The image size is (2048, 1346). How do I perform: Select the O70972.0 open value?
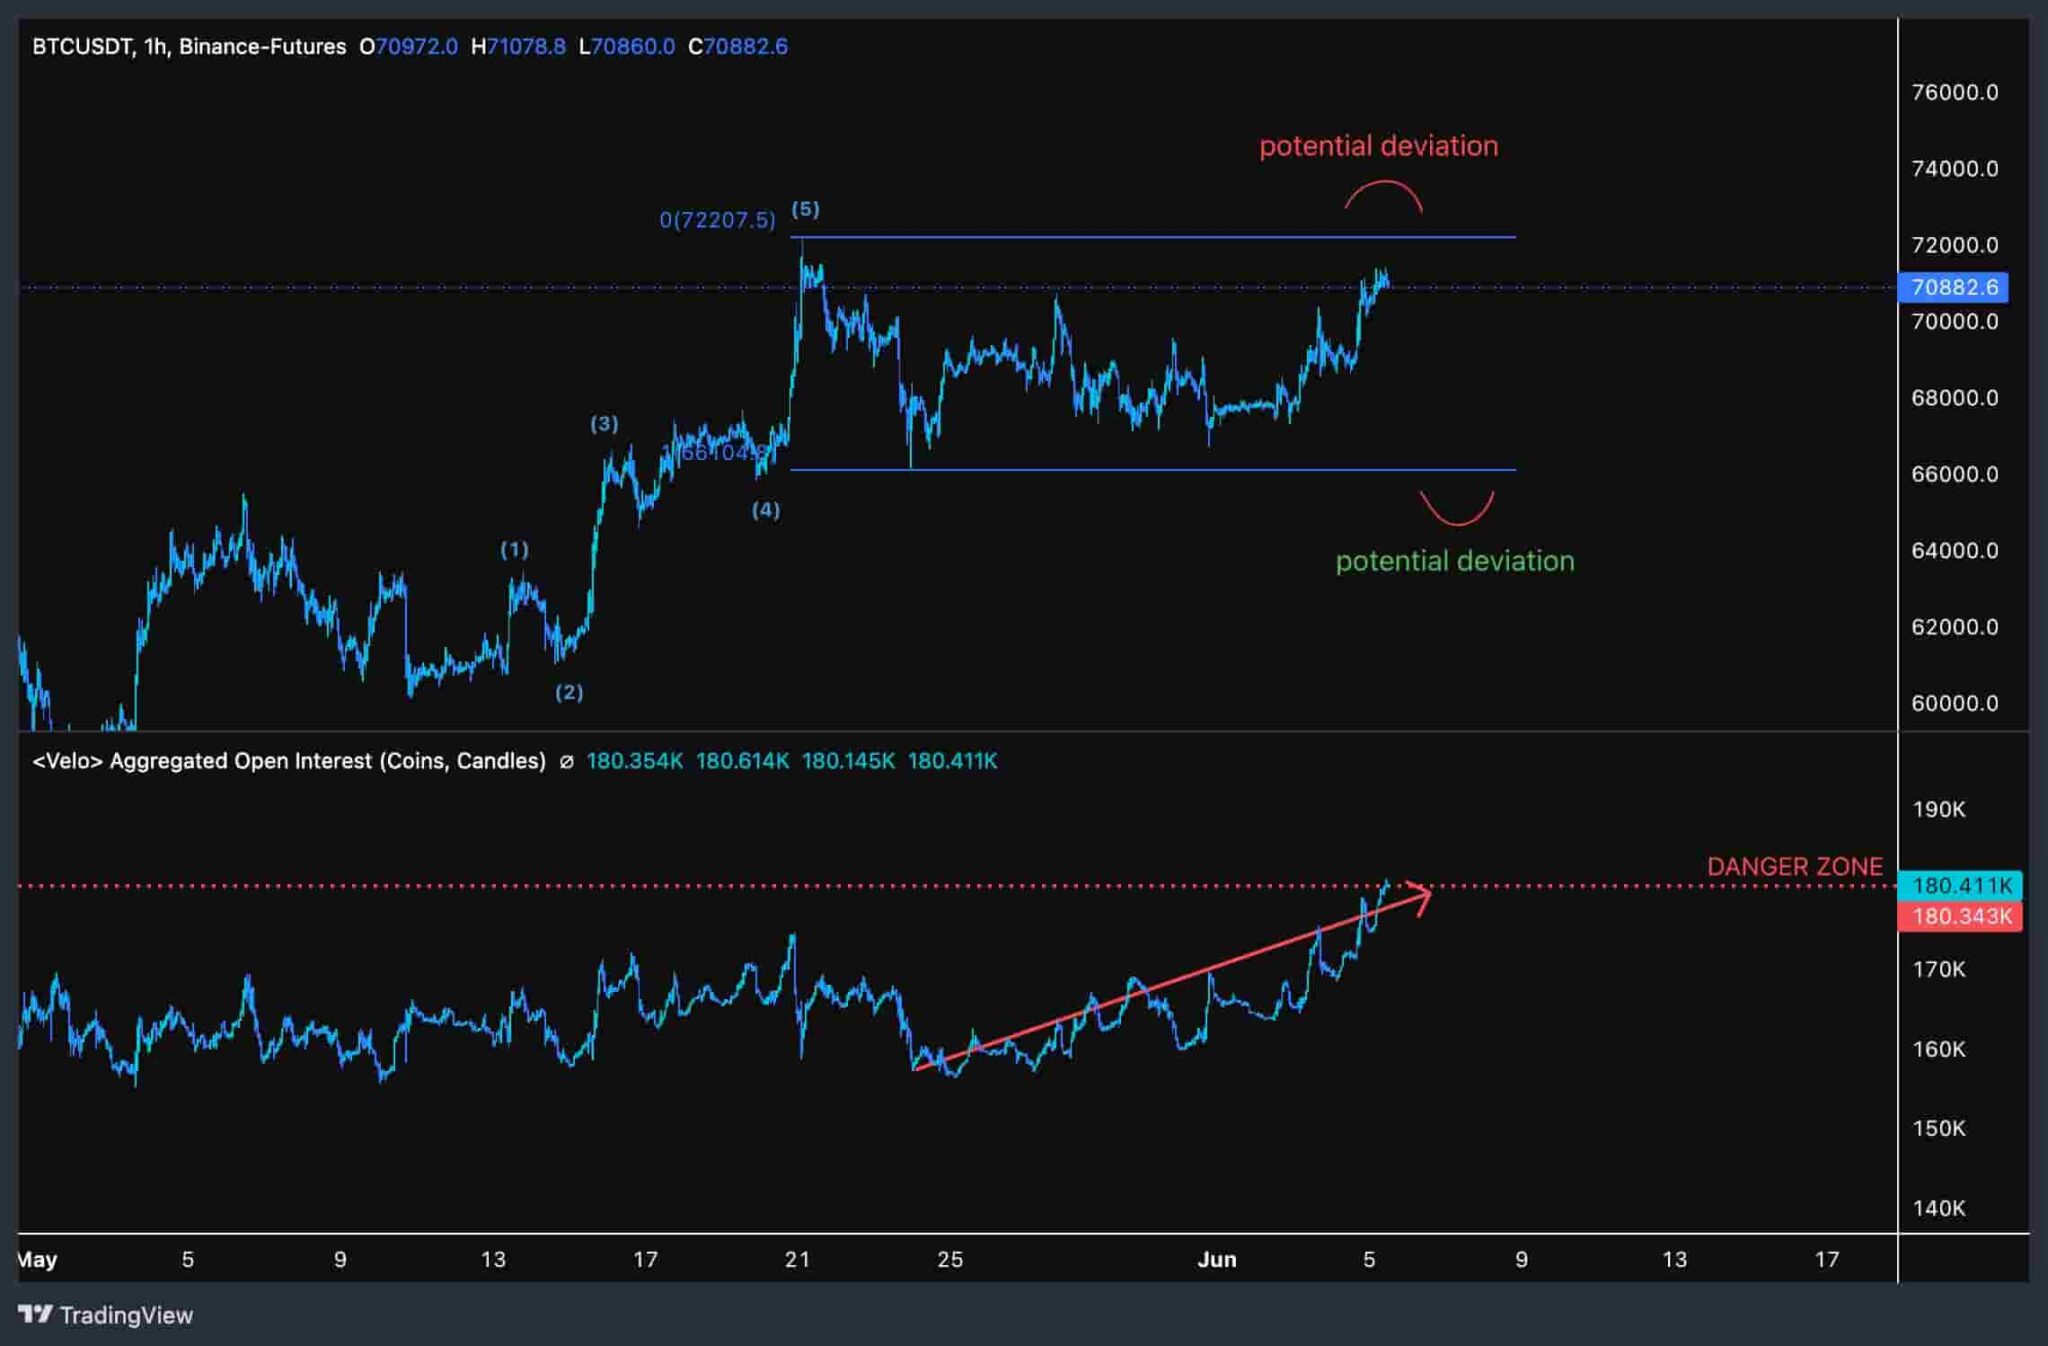coord(410,46)
